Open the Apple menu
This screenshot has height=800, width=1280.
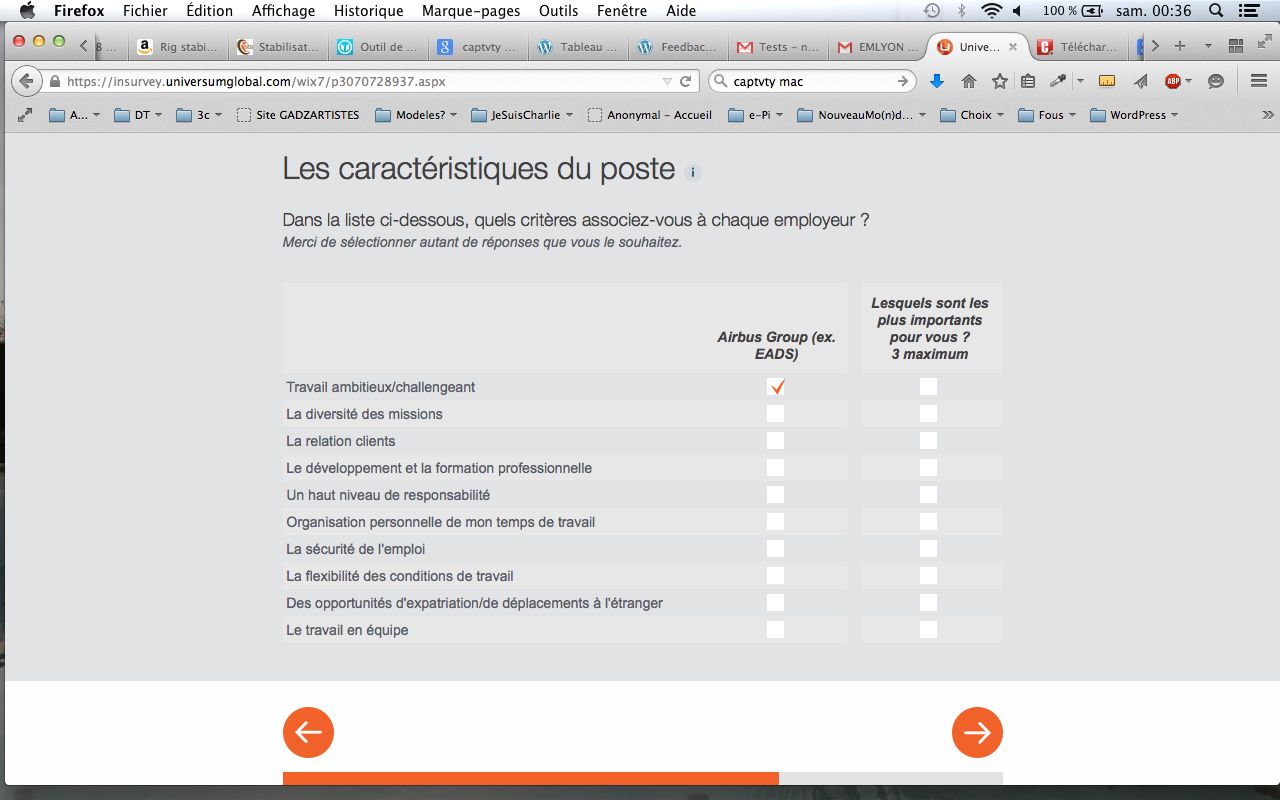pyautogui.click(x=27, y=11)
